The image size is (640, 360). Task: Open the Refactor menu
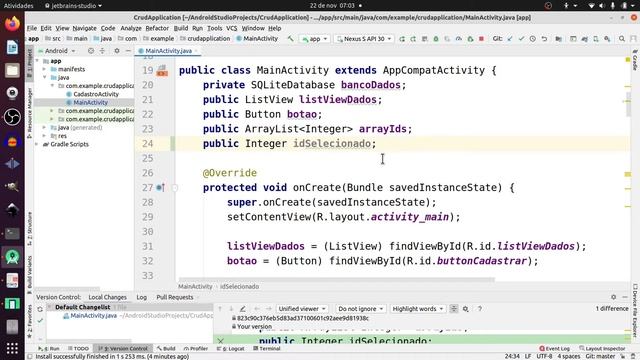tap(157, 28)
